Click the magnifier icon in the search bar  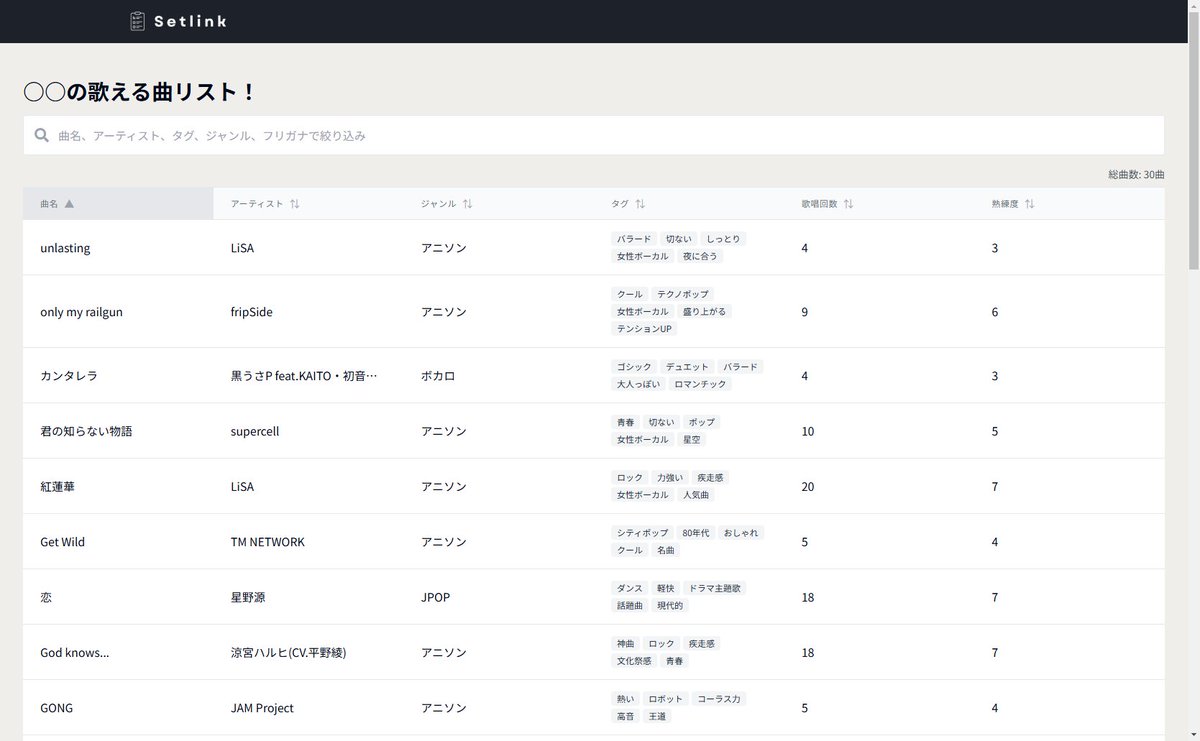42,135
